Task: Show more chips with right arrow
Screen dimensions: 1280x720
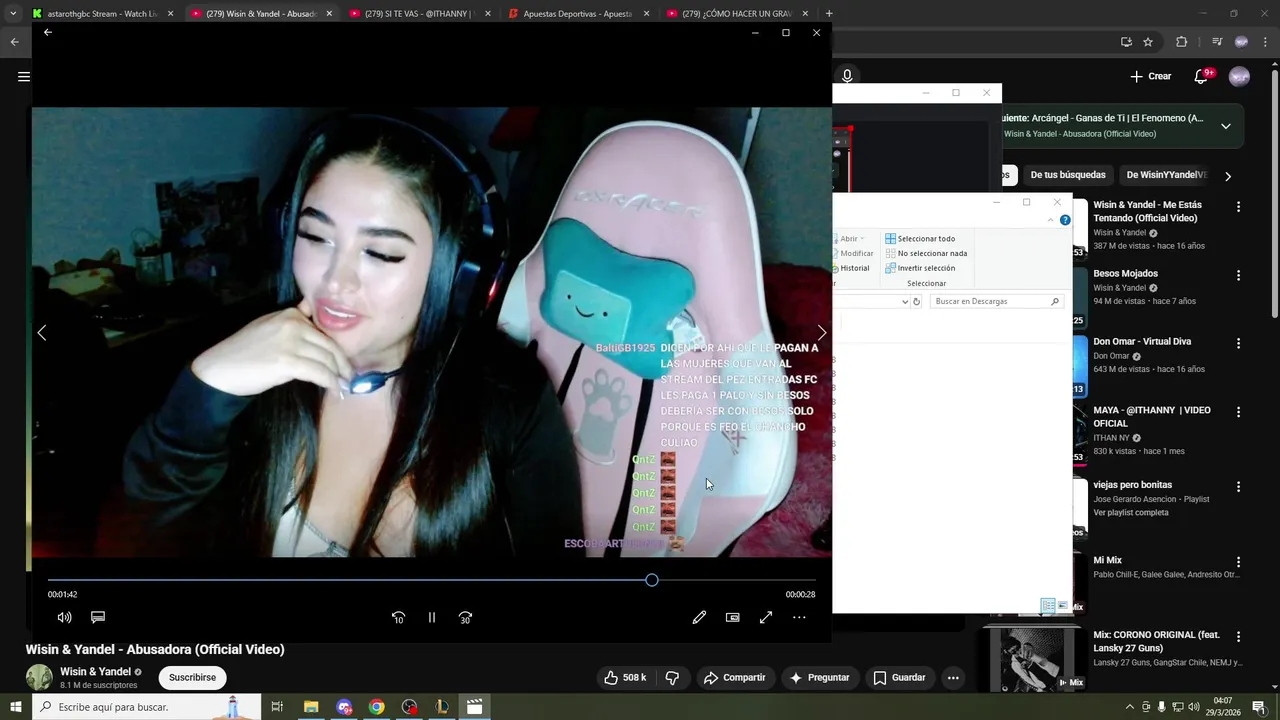Action: coord(1228,176)
